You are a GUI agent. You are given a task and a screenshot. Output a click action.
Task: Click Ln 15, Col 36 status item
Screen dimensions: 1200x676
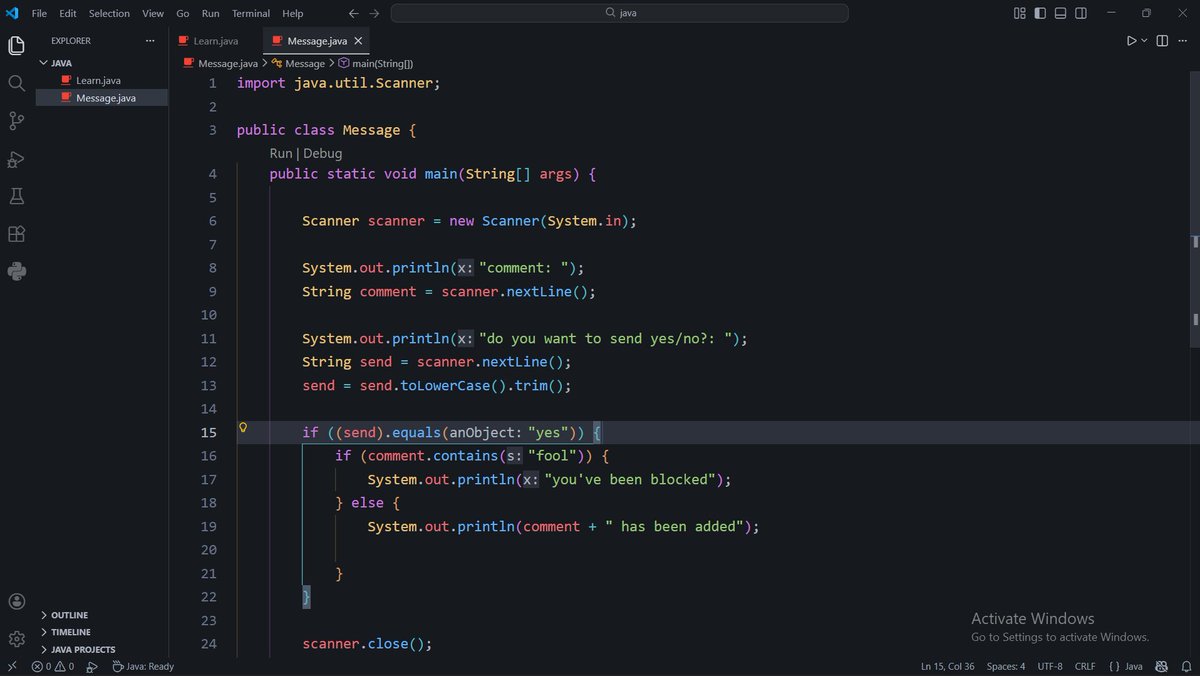(x=947, y=666)
